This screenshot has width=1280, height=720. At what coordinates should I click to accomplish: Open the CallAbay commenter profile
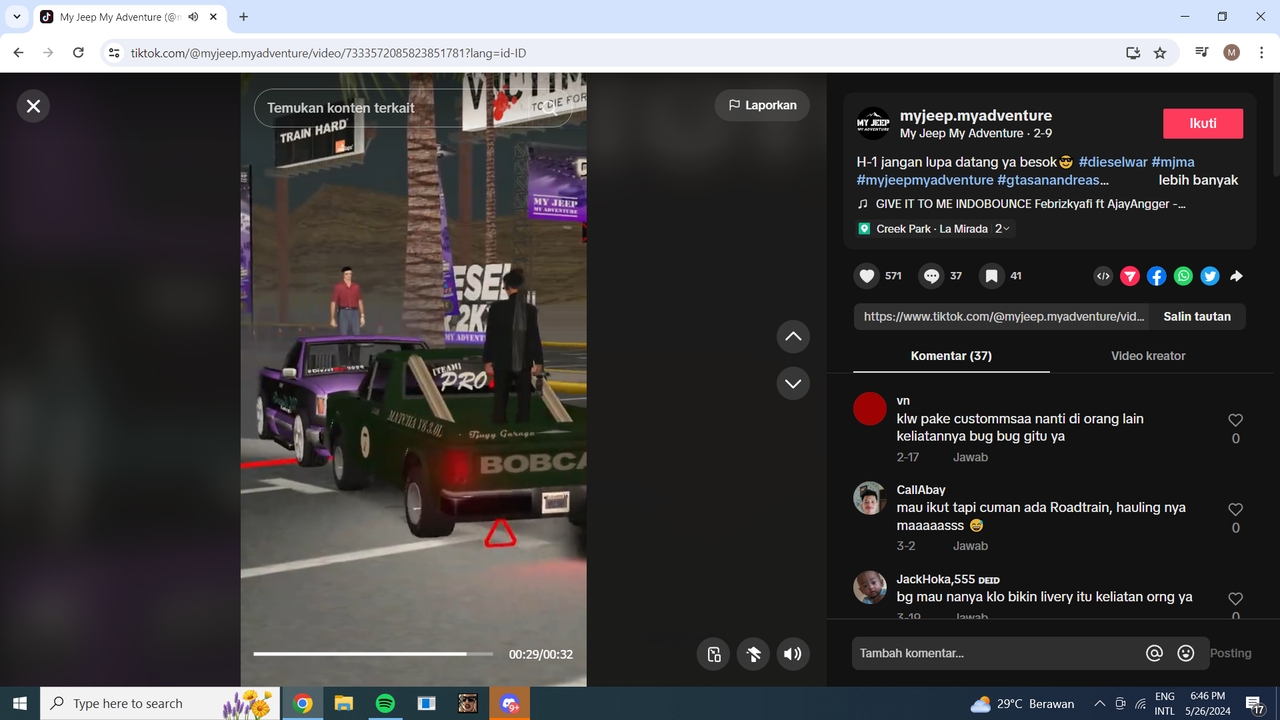point(921,490)
